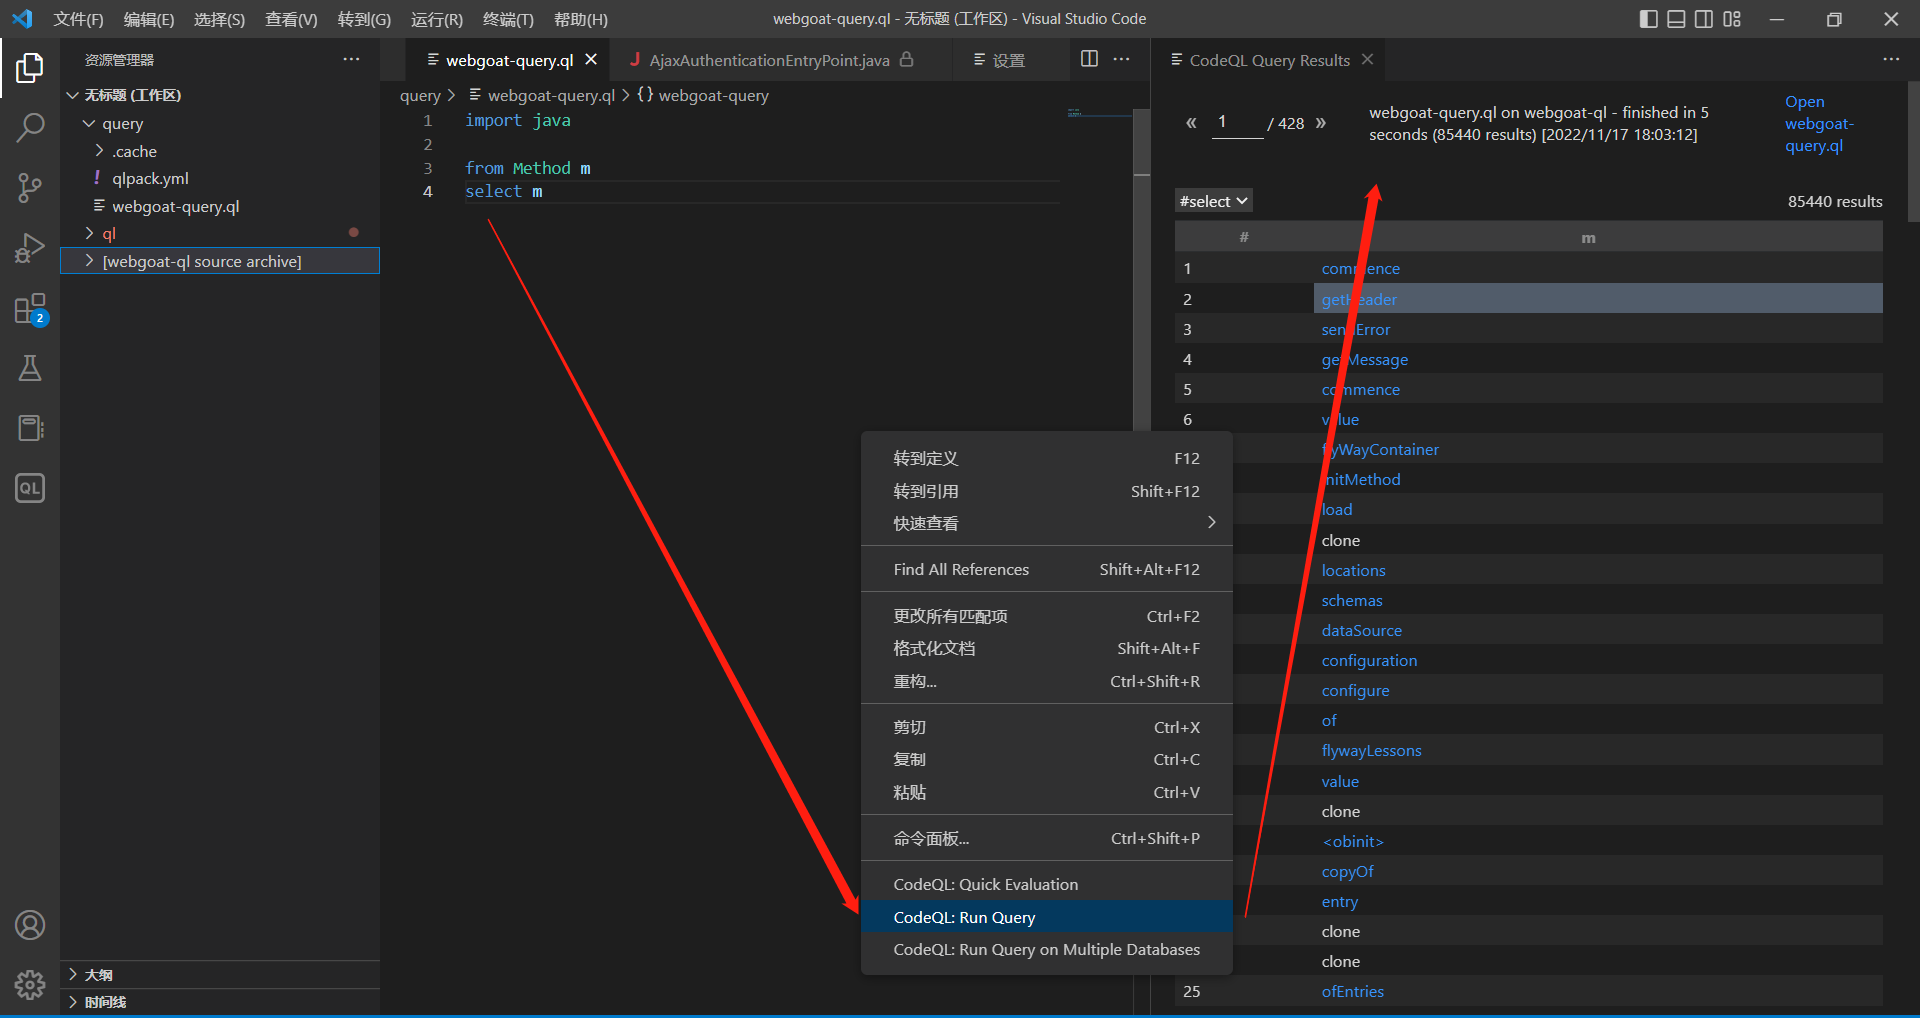Click Open webgoat-query.ql link
1920x1018 pixels.
coord(1819,124)
